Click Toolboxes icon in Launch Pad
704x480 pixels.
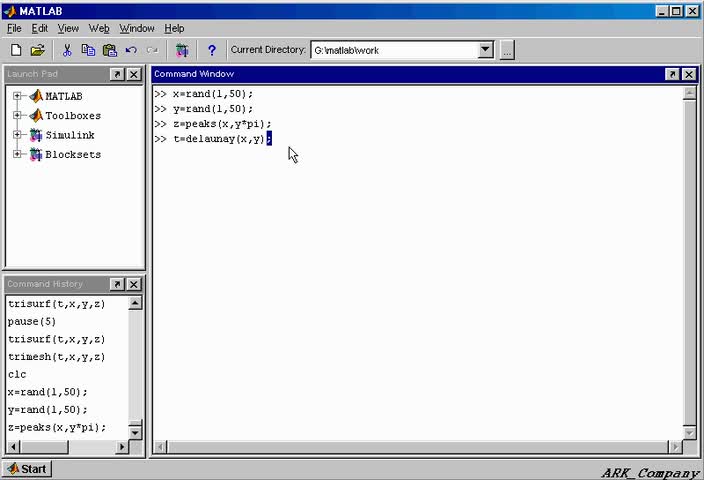[36, 115]
